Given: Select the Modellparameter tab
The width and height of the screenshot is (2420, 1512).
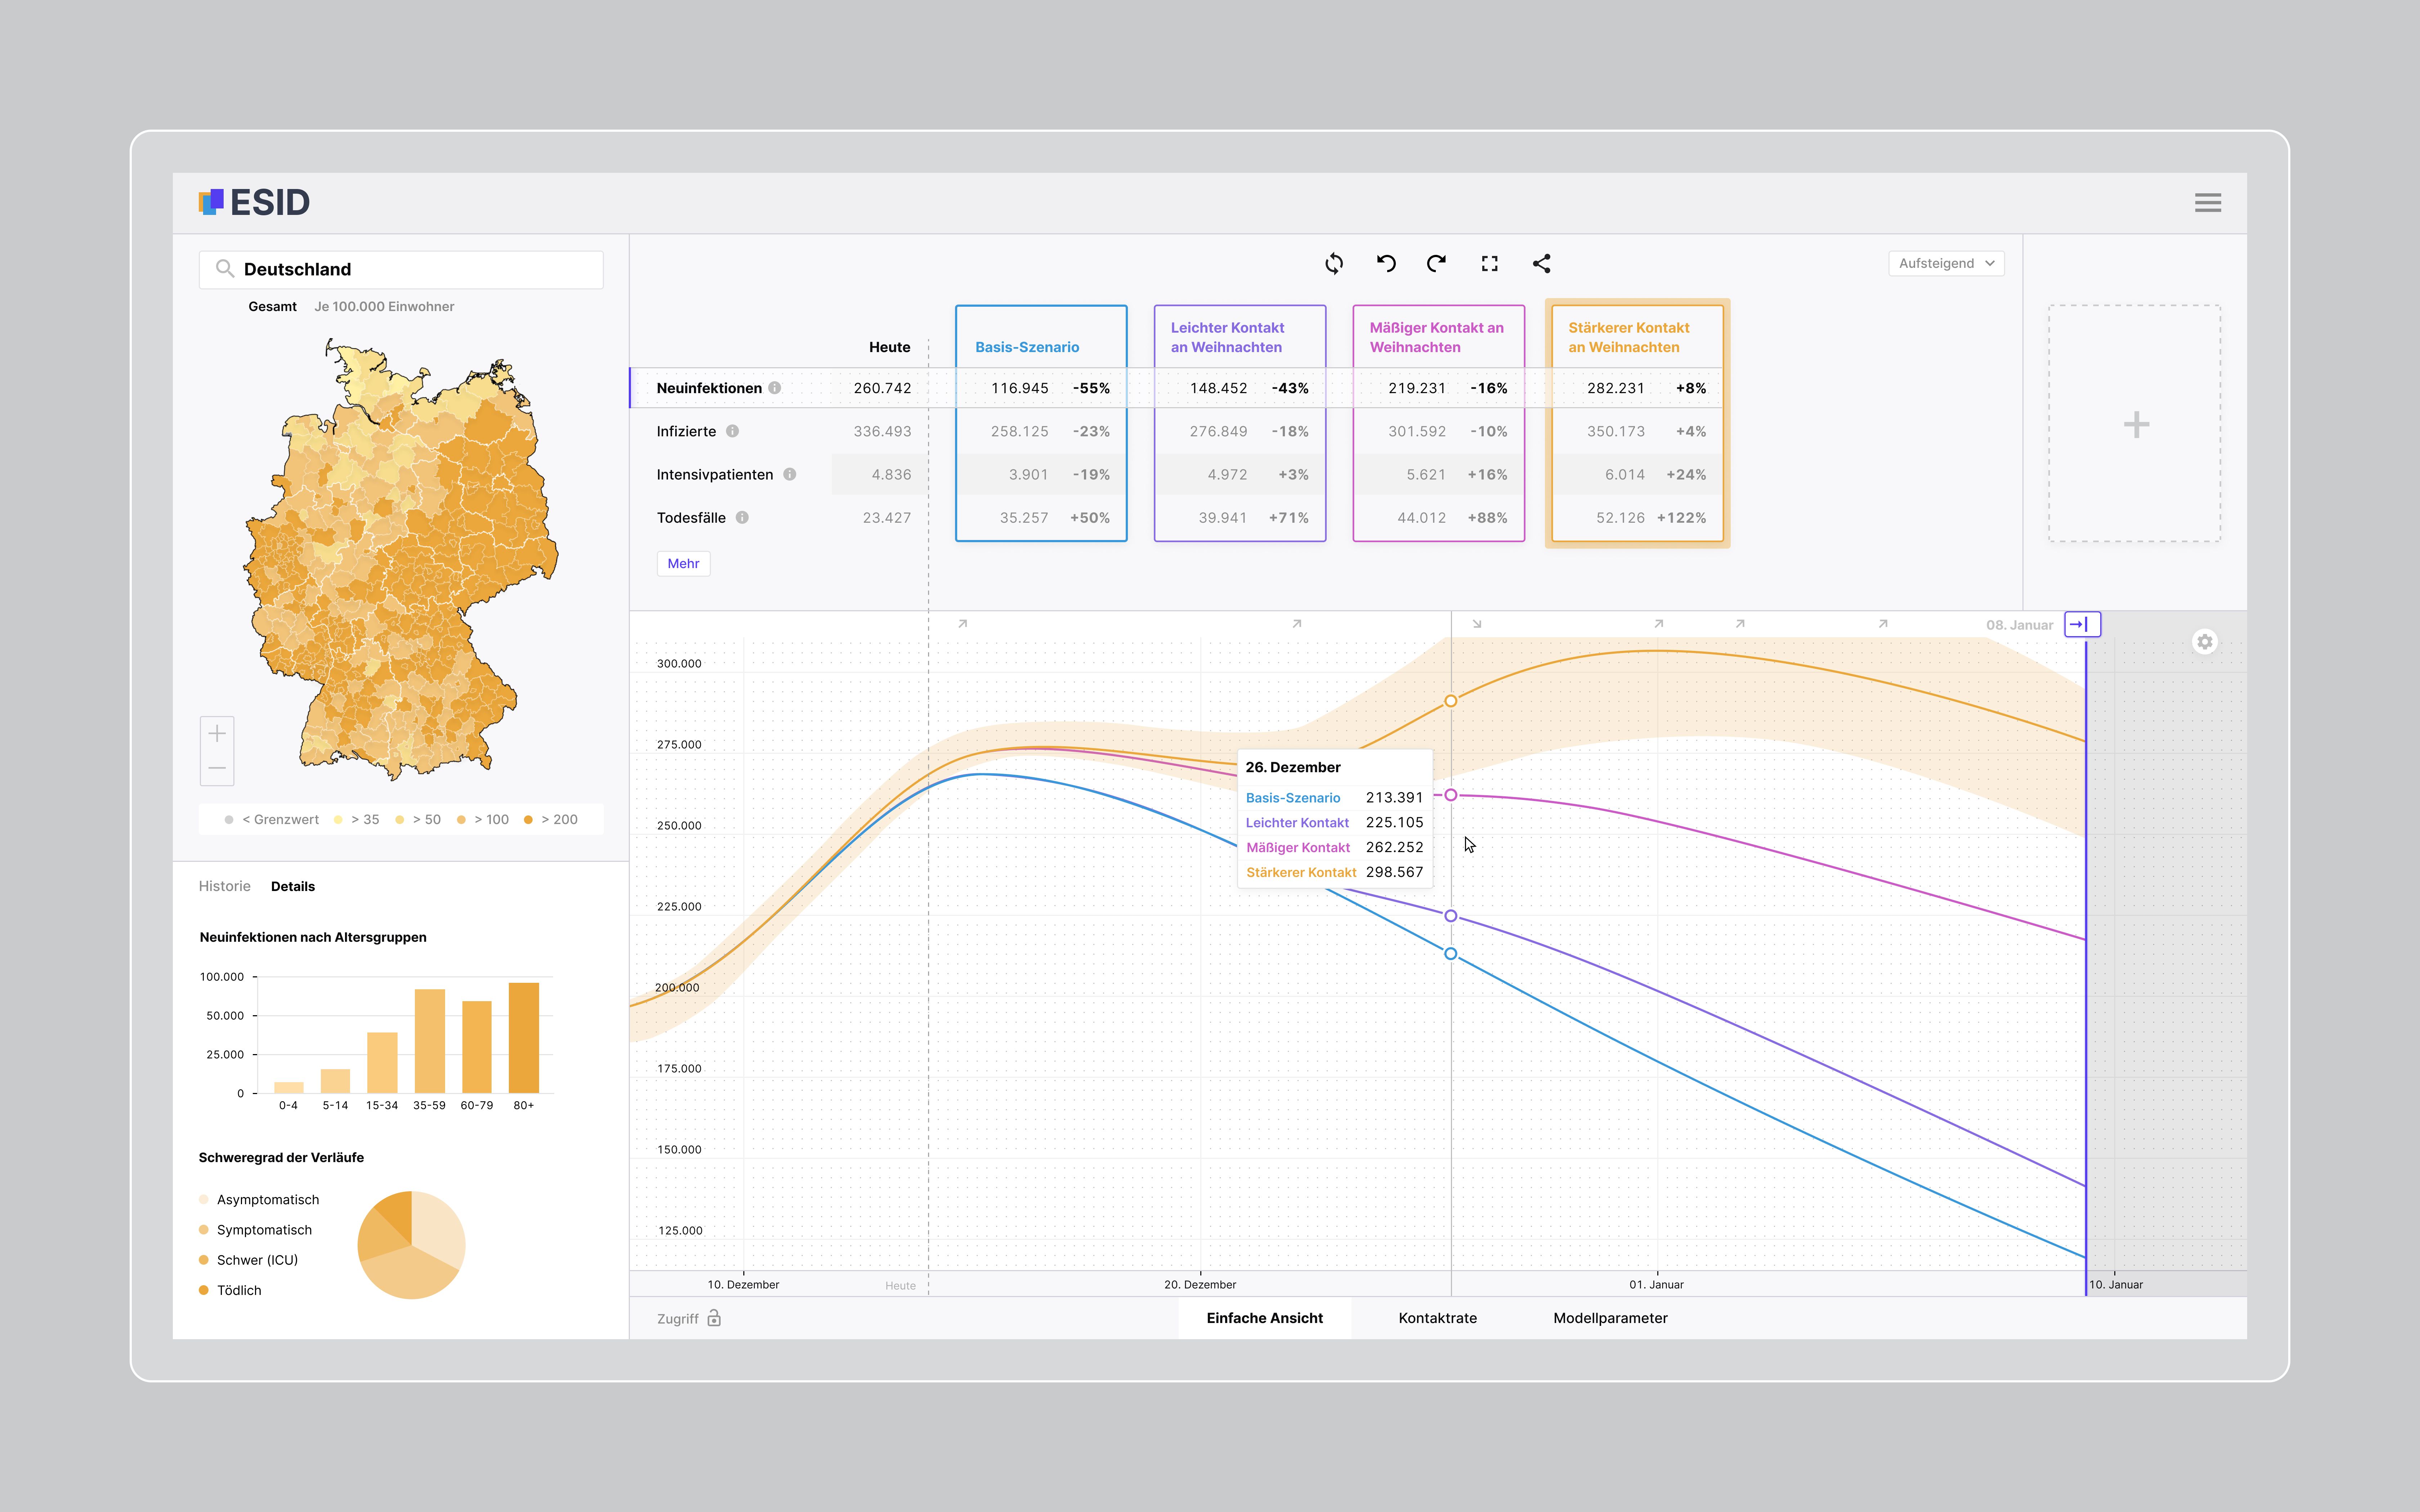Looking at the screenshot, I should coord(1610,1318).
